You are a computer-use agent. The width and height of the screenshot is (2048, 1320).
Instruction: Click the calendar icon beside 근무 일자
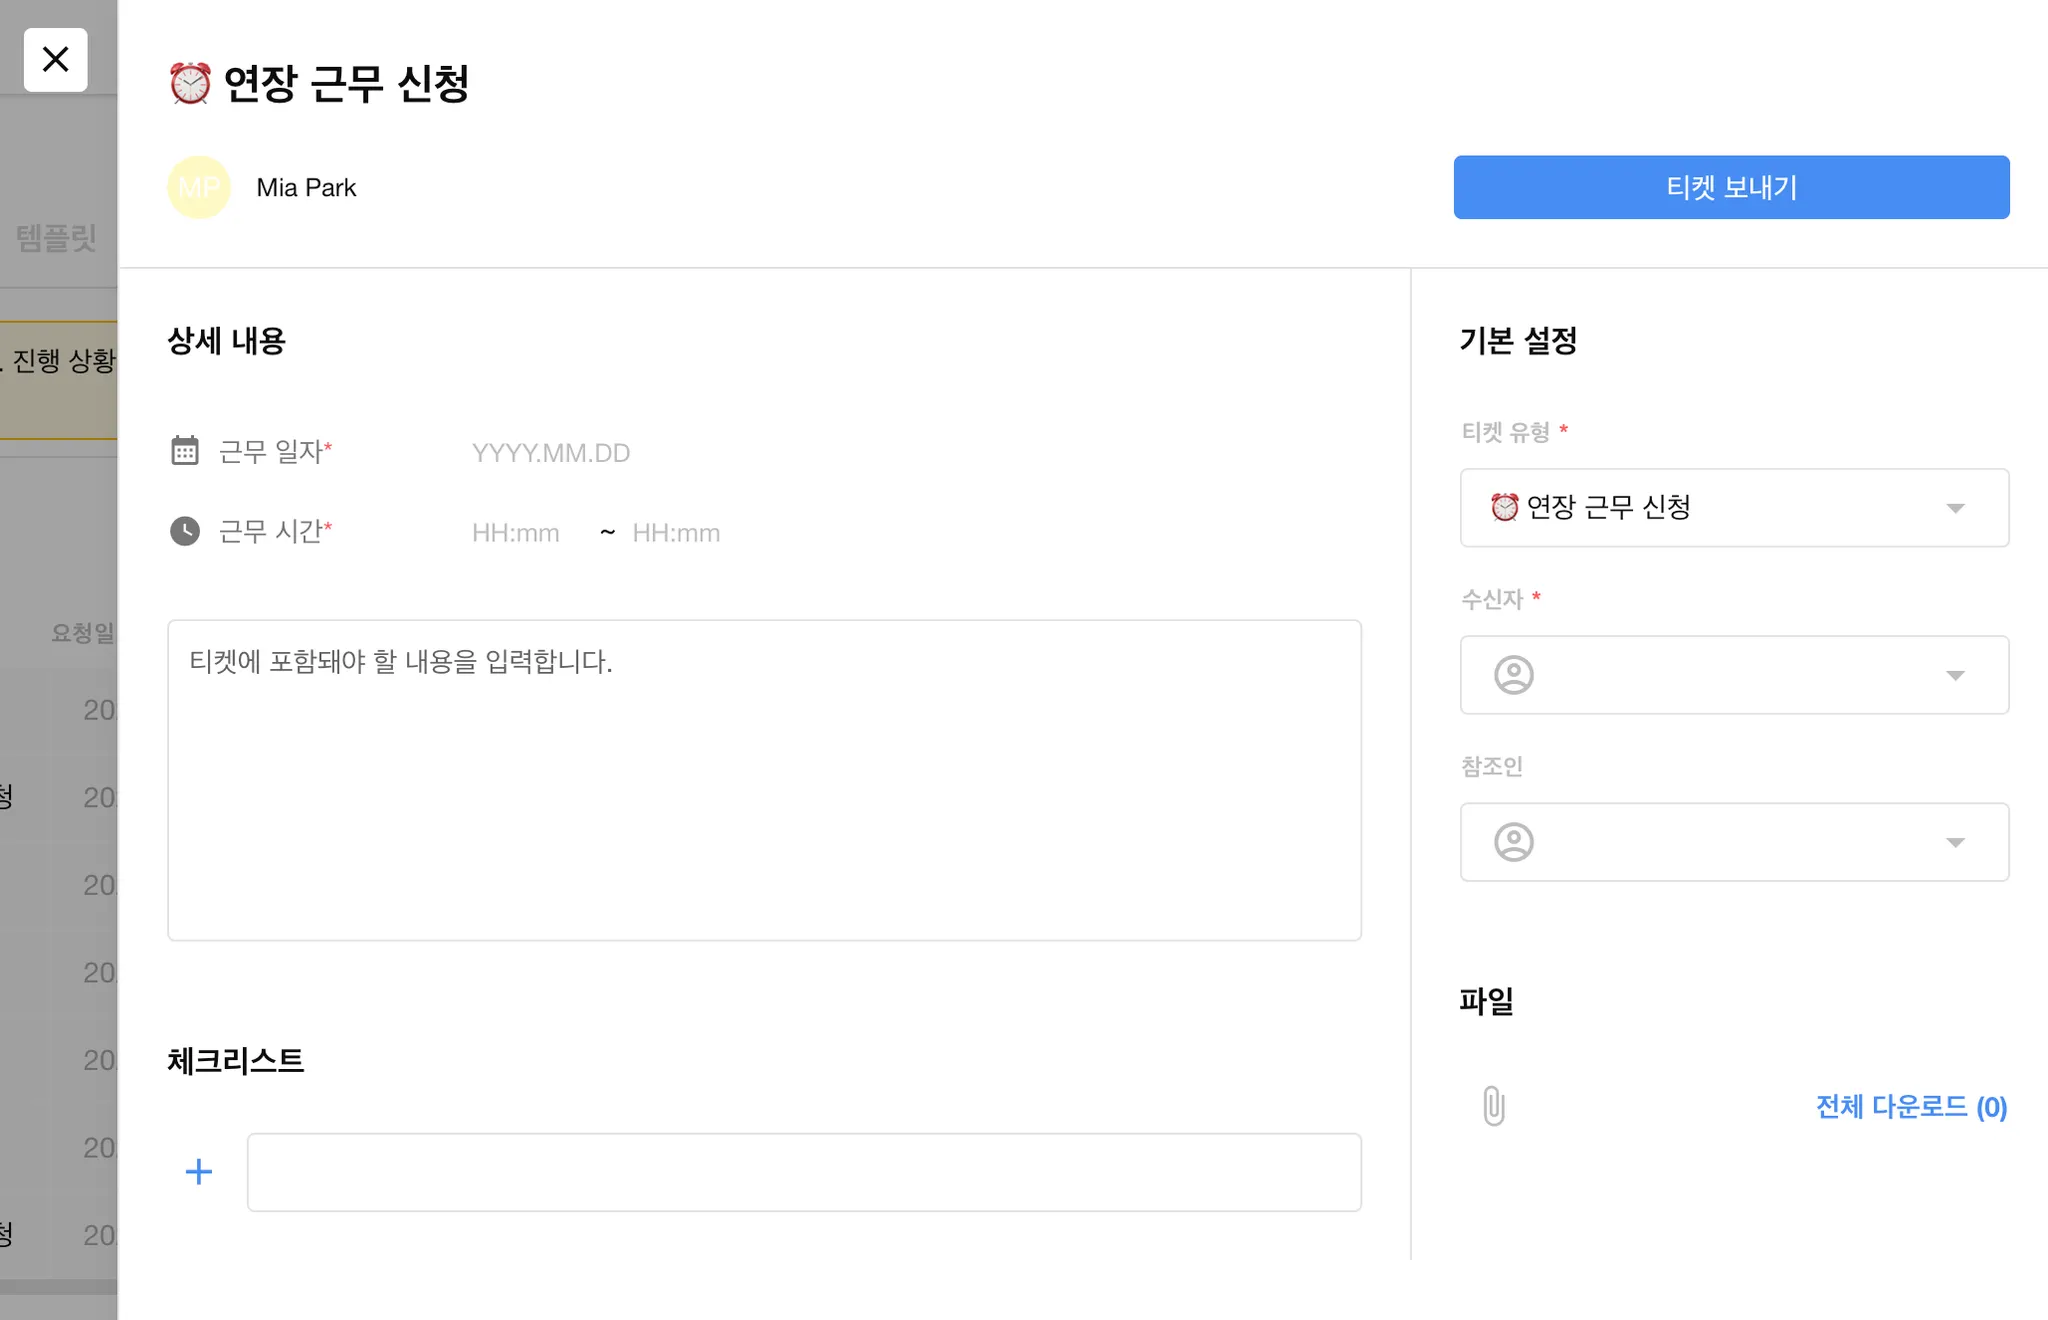[x=185, y=451]
